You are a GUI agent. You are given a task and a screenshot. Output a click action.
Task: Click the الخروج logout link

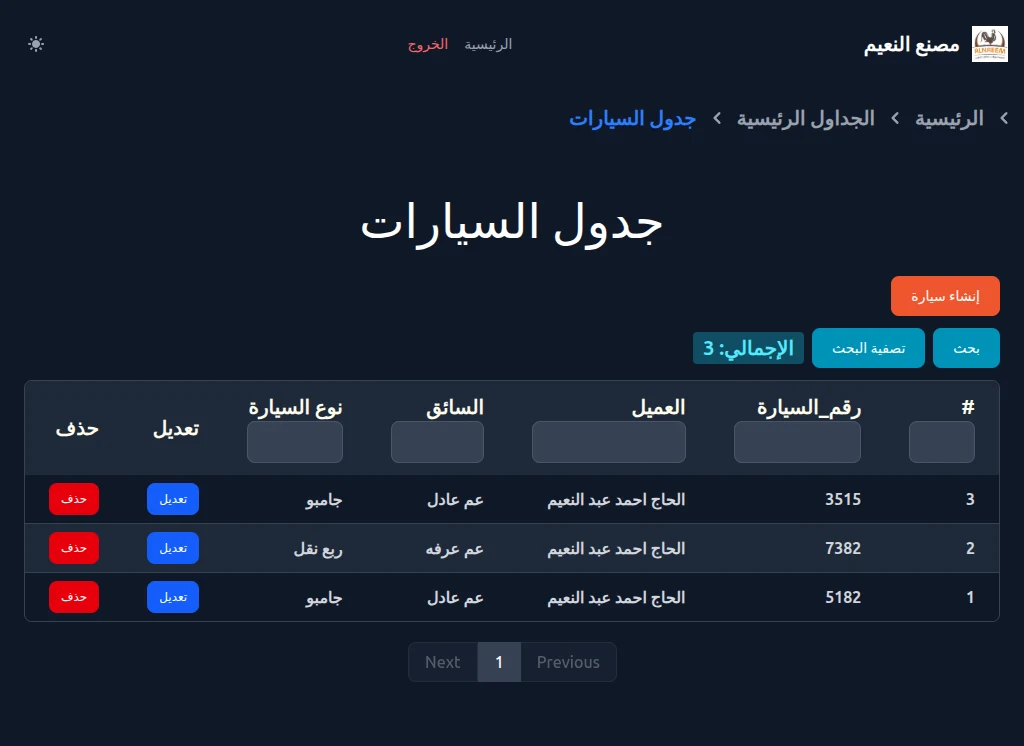click(427, 44)
